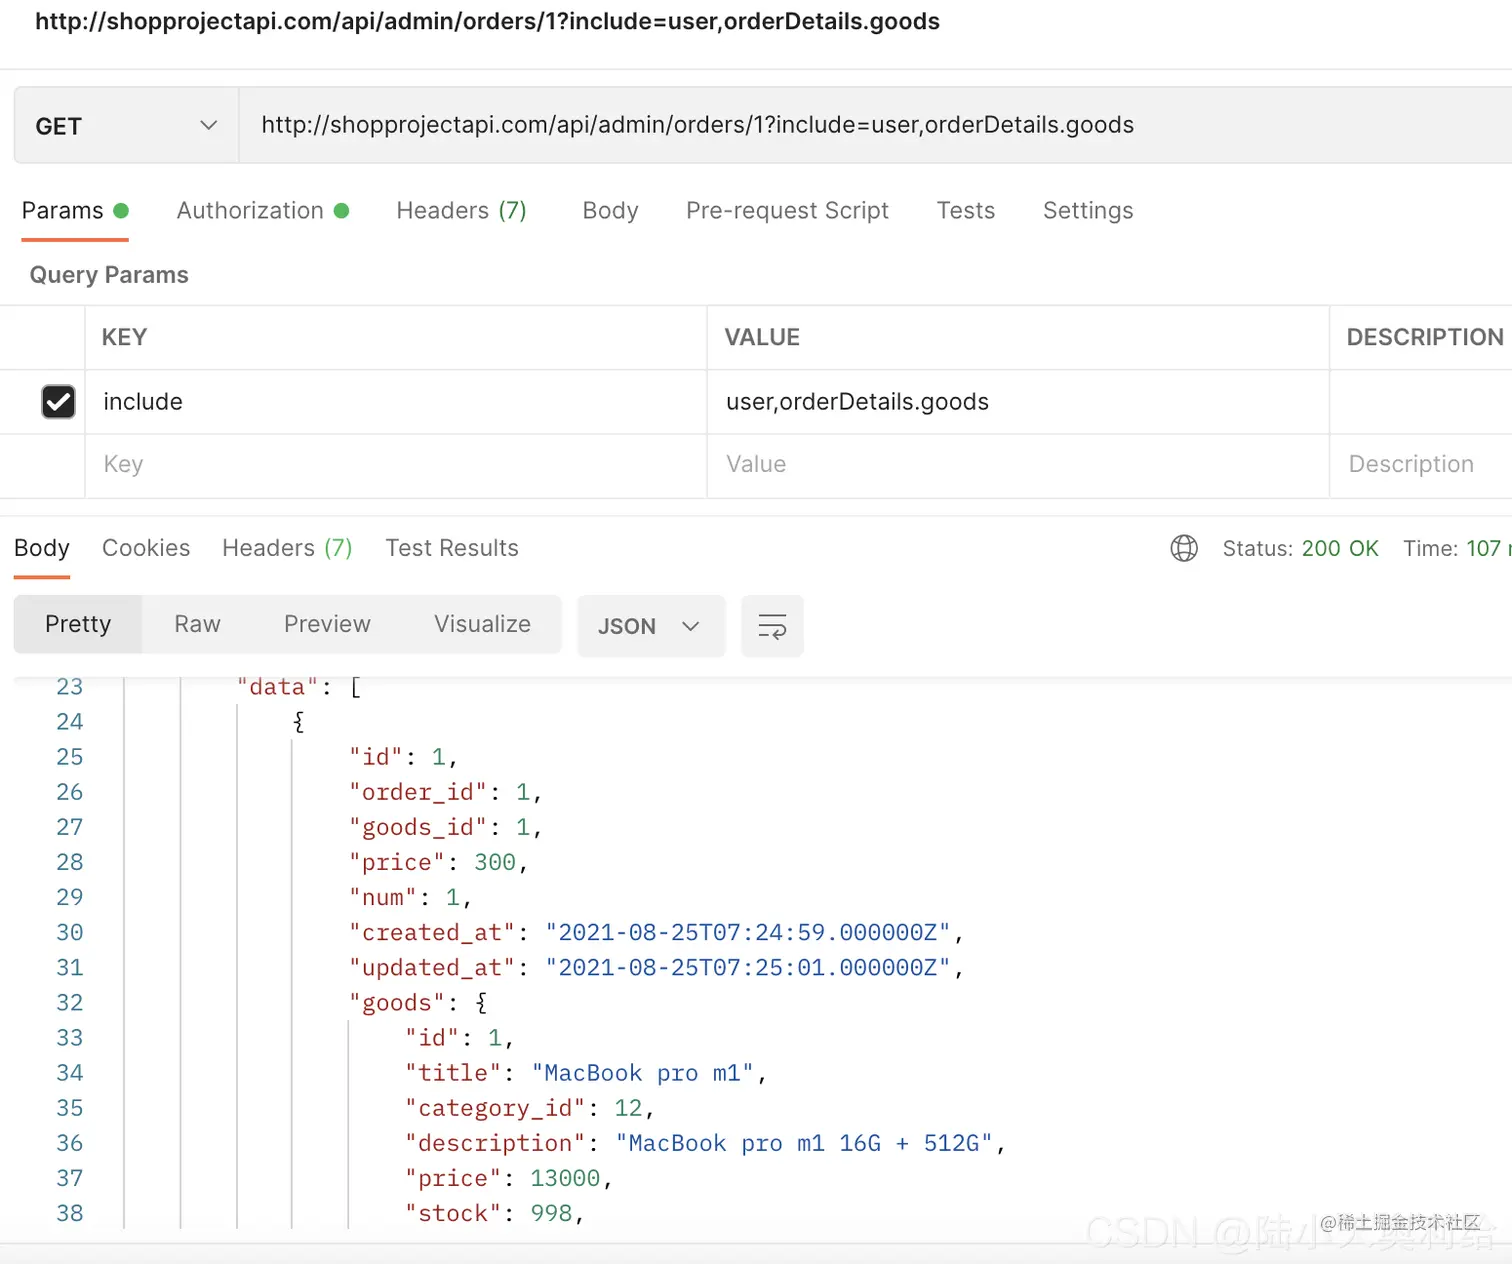Uncheck the include parameter checkbox
Screen dimensions: 1512x1264
pos(58,401)
